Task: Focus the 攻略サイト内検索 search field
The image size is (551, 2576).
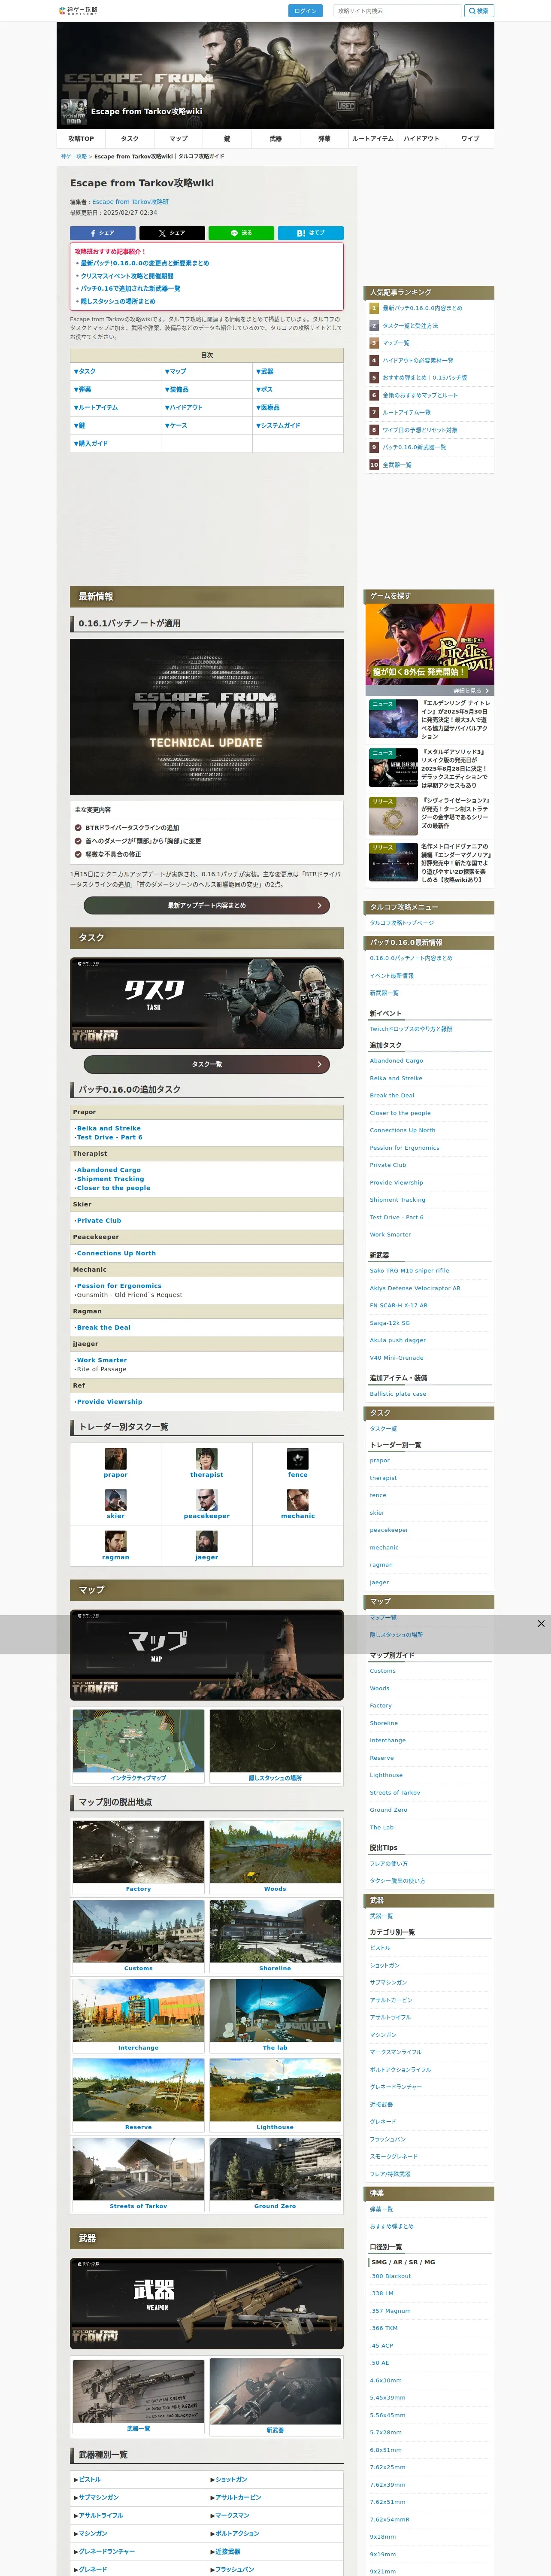Action: click(397, 11)
